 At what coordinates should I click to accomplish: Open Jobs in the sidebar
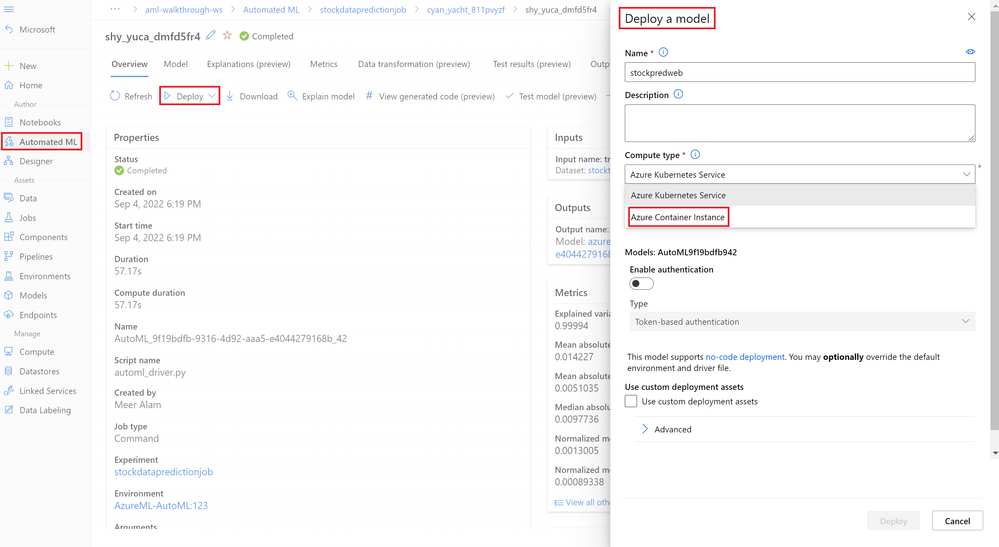click(27, 217)
